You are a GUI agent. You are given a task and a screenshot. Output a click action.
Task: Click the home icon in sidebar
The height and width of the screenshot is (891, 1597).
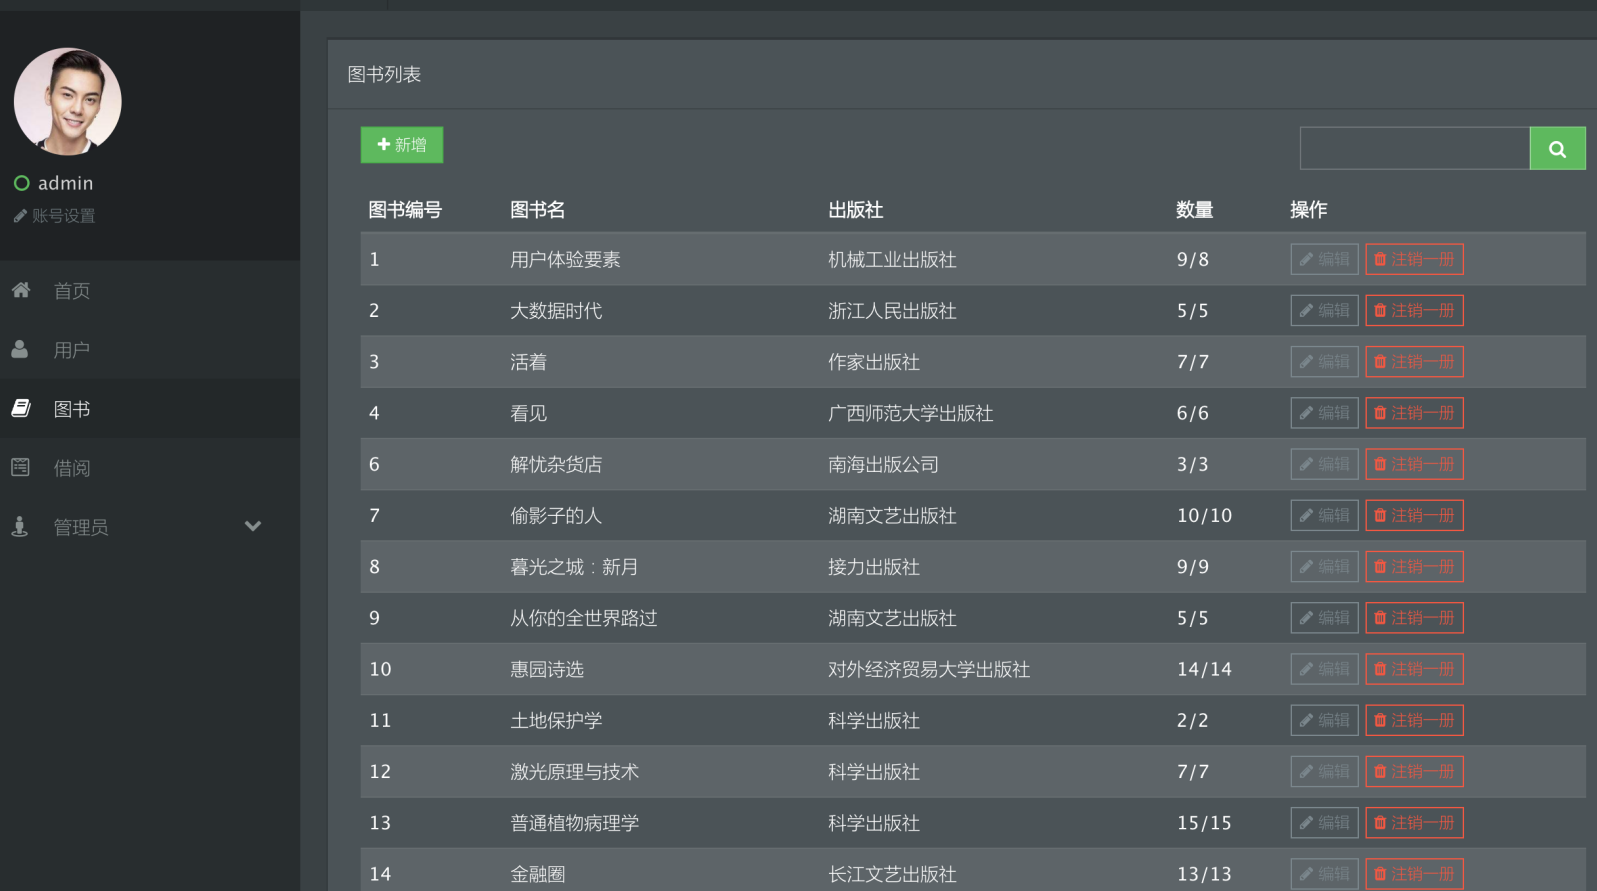pos(21,290)
